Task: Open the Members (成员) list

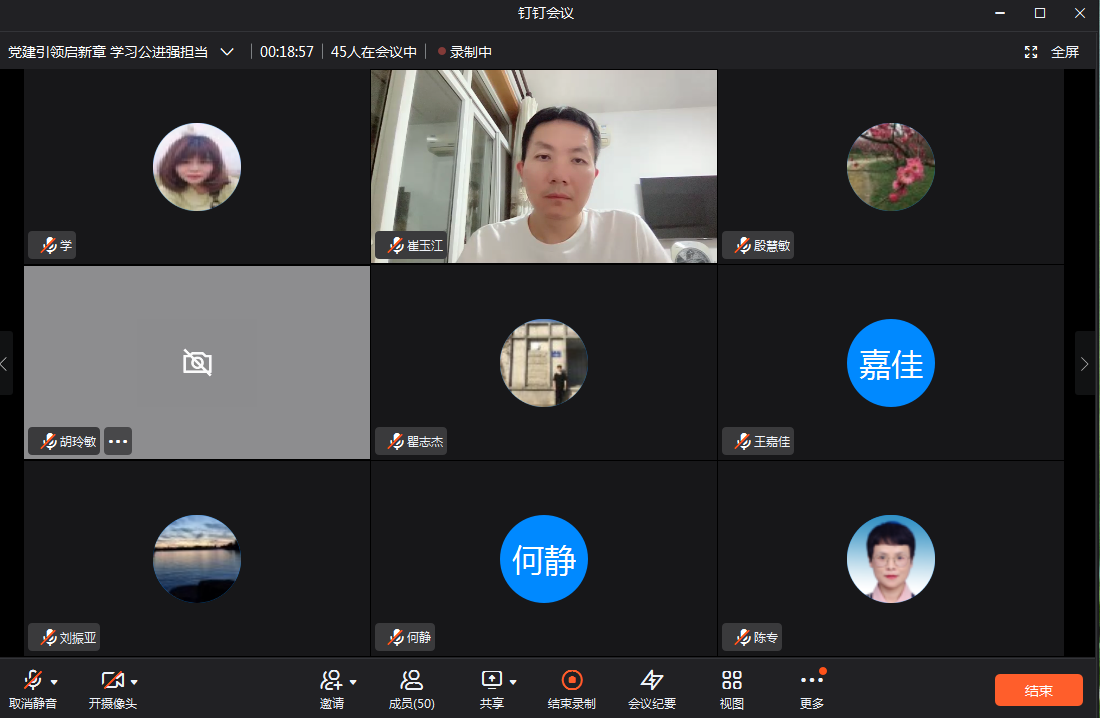Action: click(x=411, y=681)
